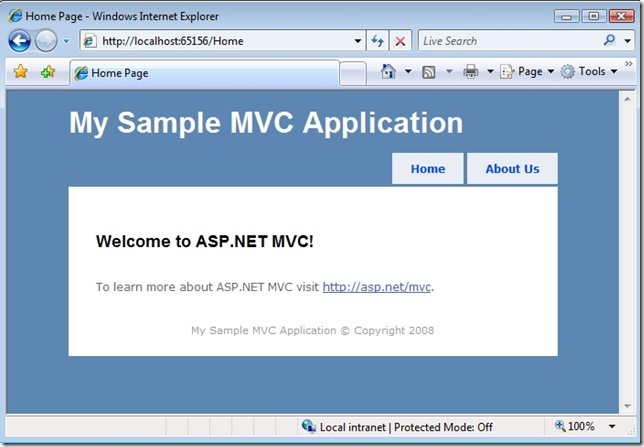Click the address bar URL field
This screenshot has width=644, height=447.
[222, 41]
